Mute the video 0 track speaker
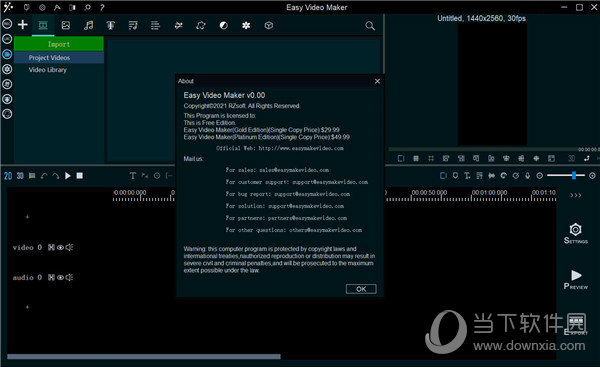Screen dimensions: 600x367 pyautogui.click(x=69, y=248)
